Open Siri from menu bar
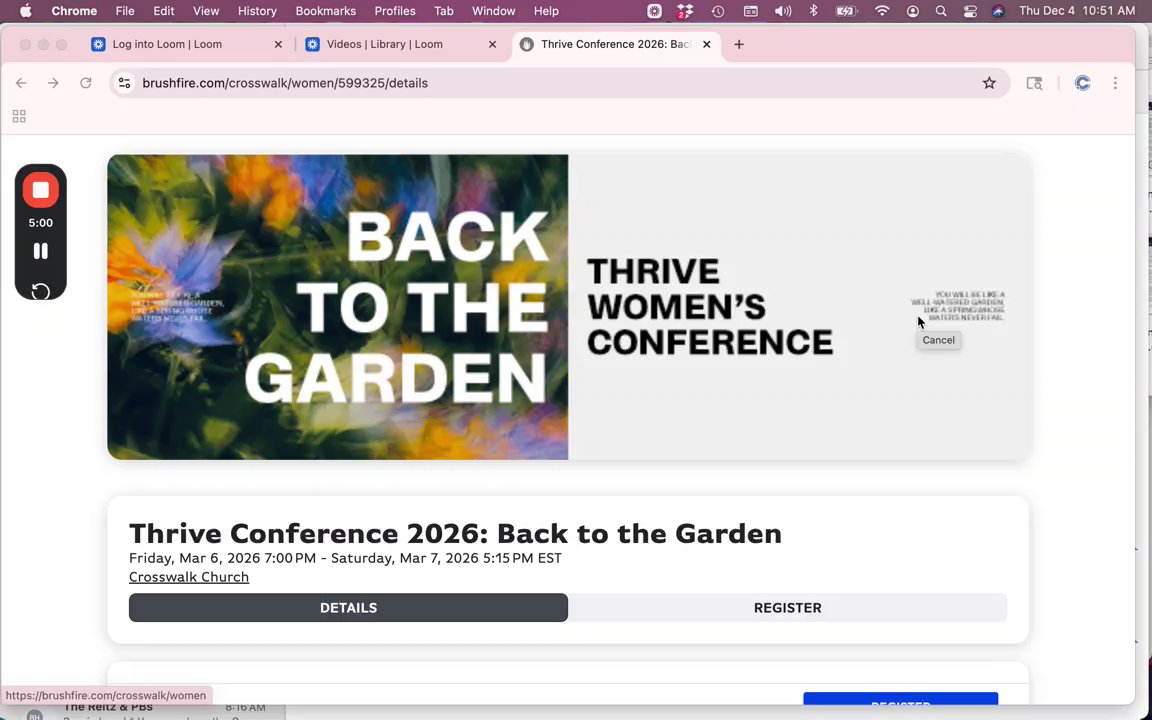Image resolution: width=1152 pixels, height=720 pixels. (x=998, y=11)
